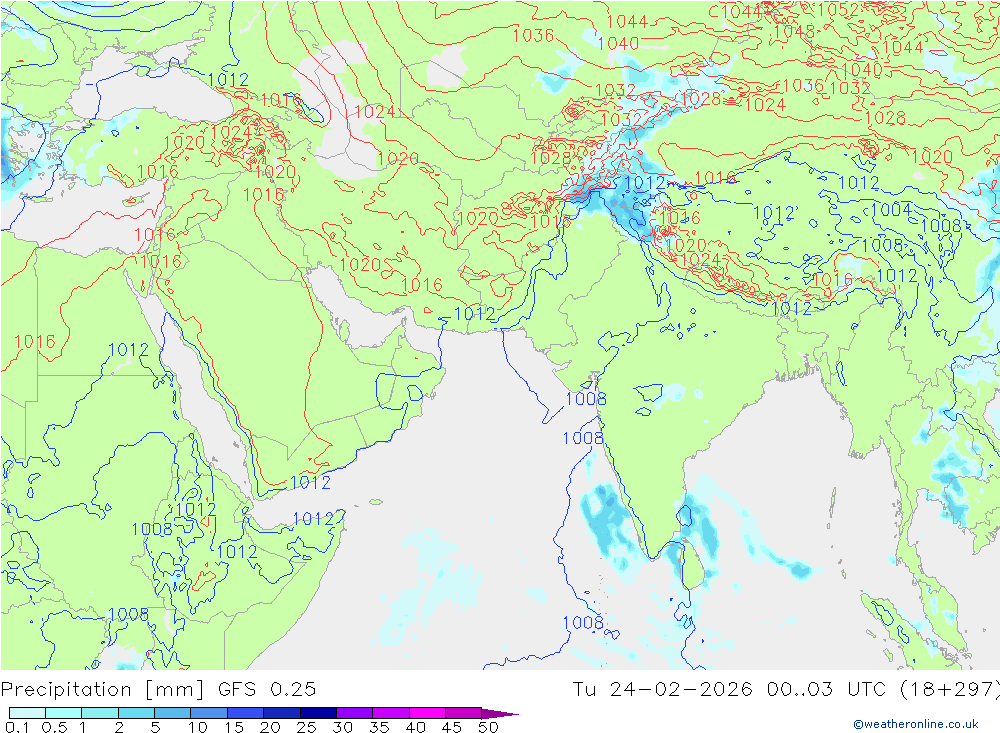Select the 1–2 mm legend color swatch

tap(99, 713)
